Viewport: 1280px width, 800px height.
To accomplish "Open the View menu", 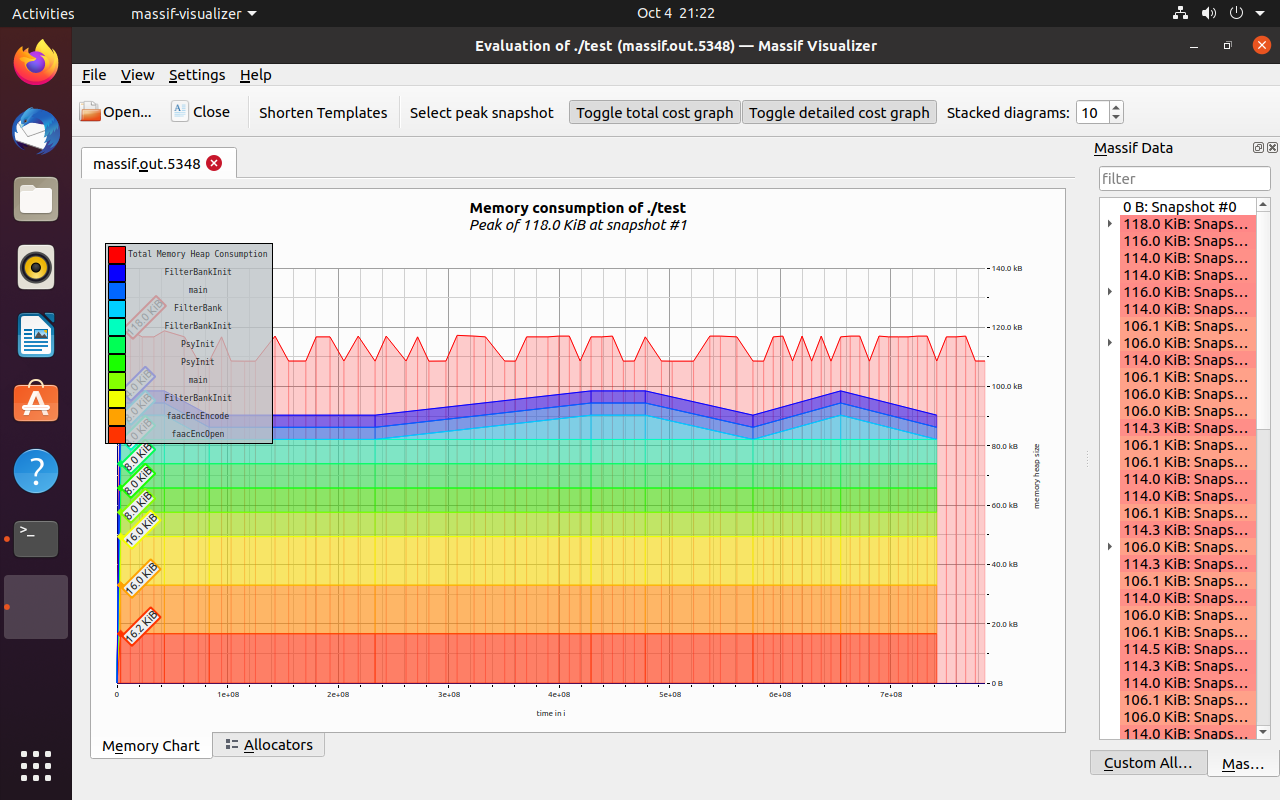I will click(137, 75).
